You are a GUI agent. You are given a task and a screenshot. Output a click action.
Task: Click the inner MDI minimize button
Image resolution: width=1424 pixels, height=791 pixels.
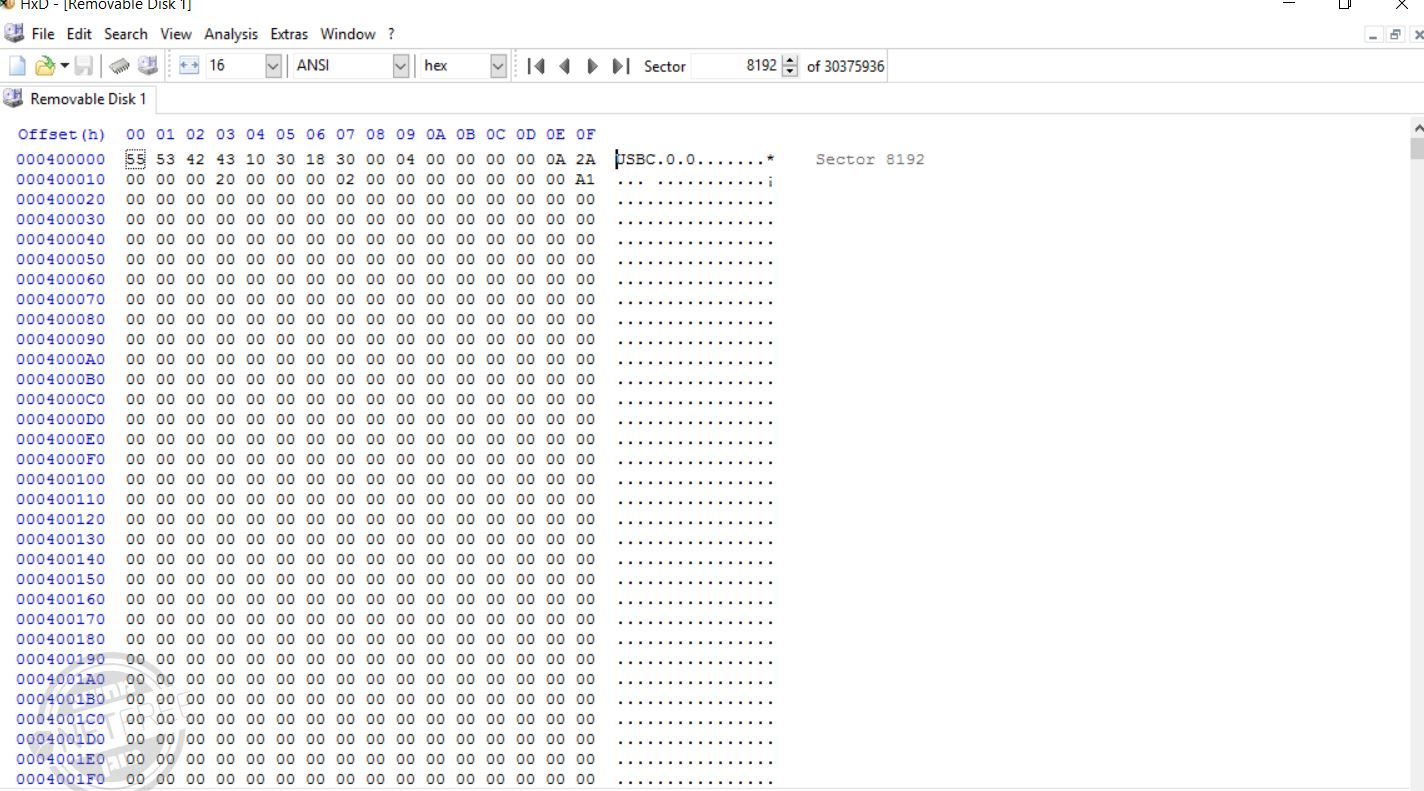[1375, 35]
